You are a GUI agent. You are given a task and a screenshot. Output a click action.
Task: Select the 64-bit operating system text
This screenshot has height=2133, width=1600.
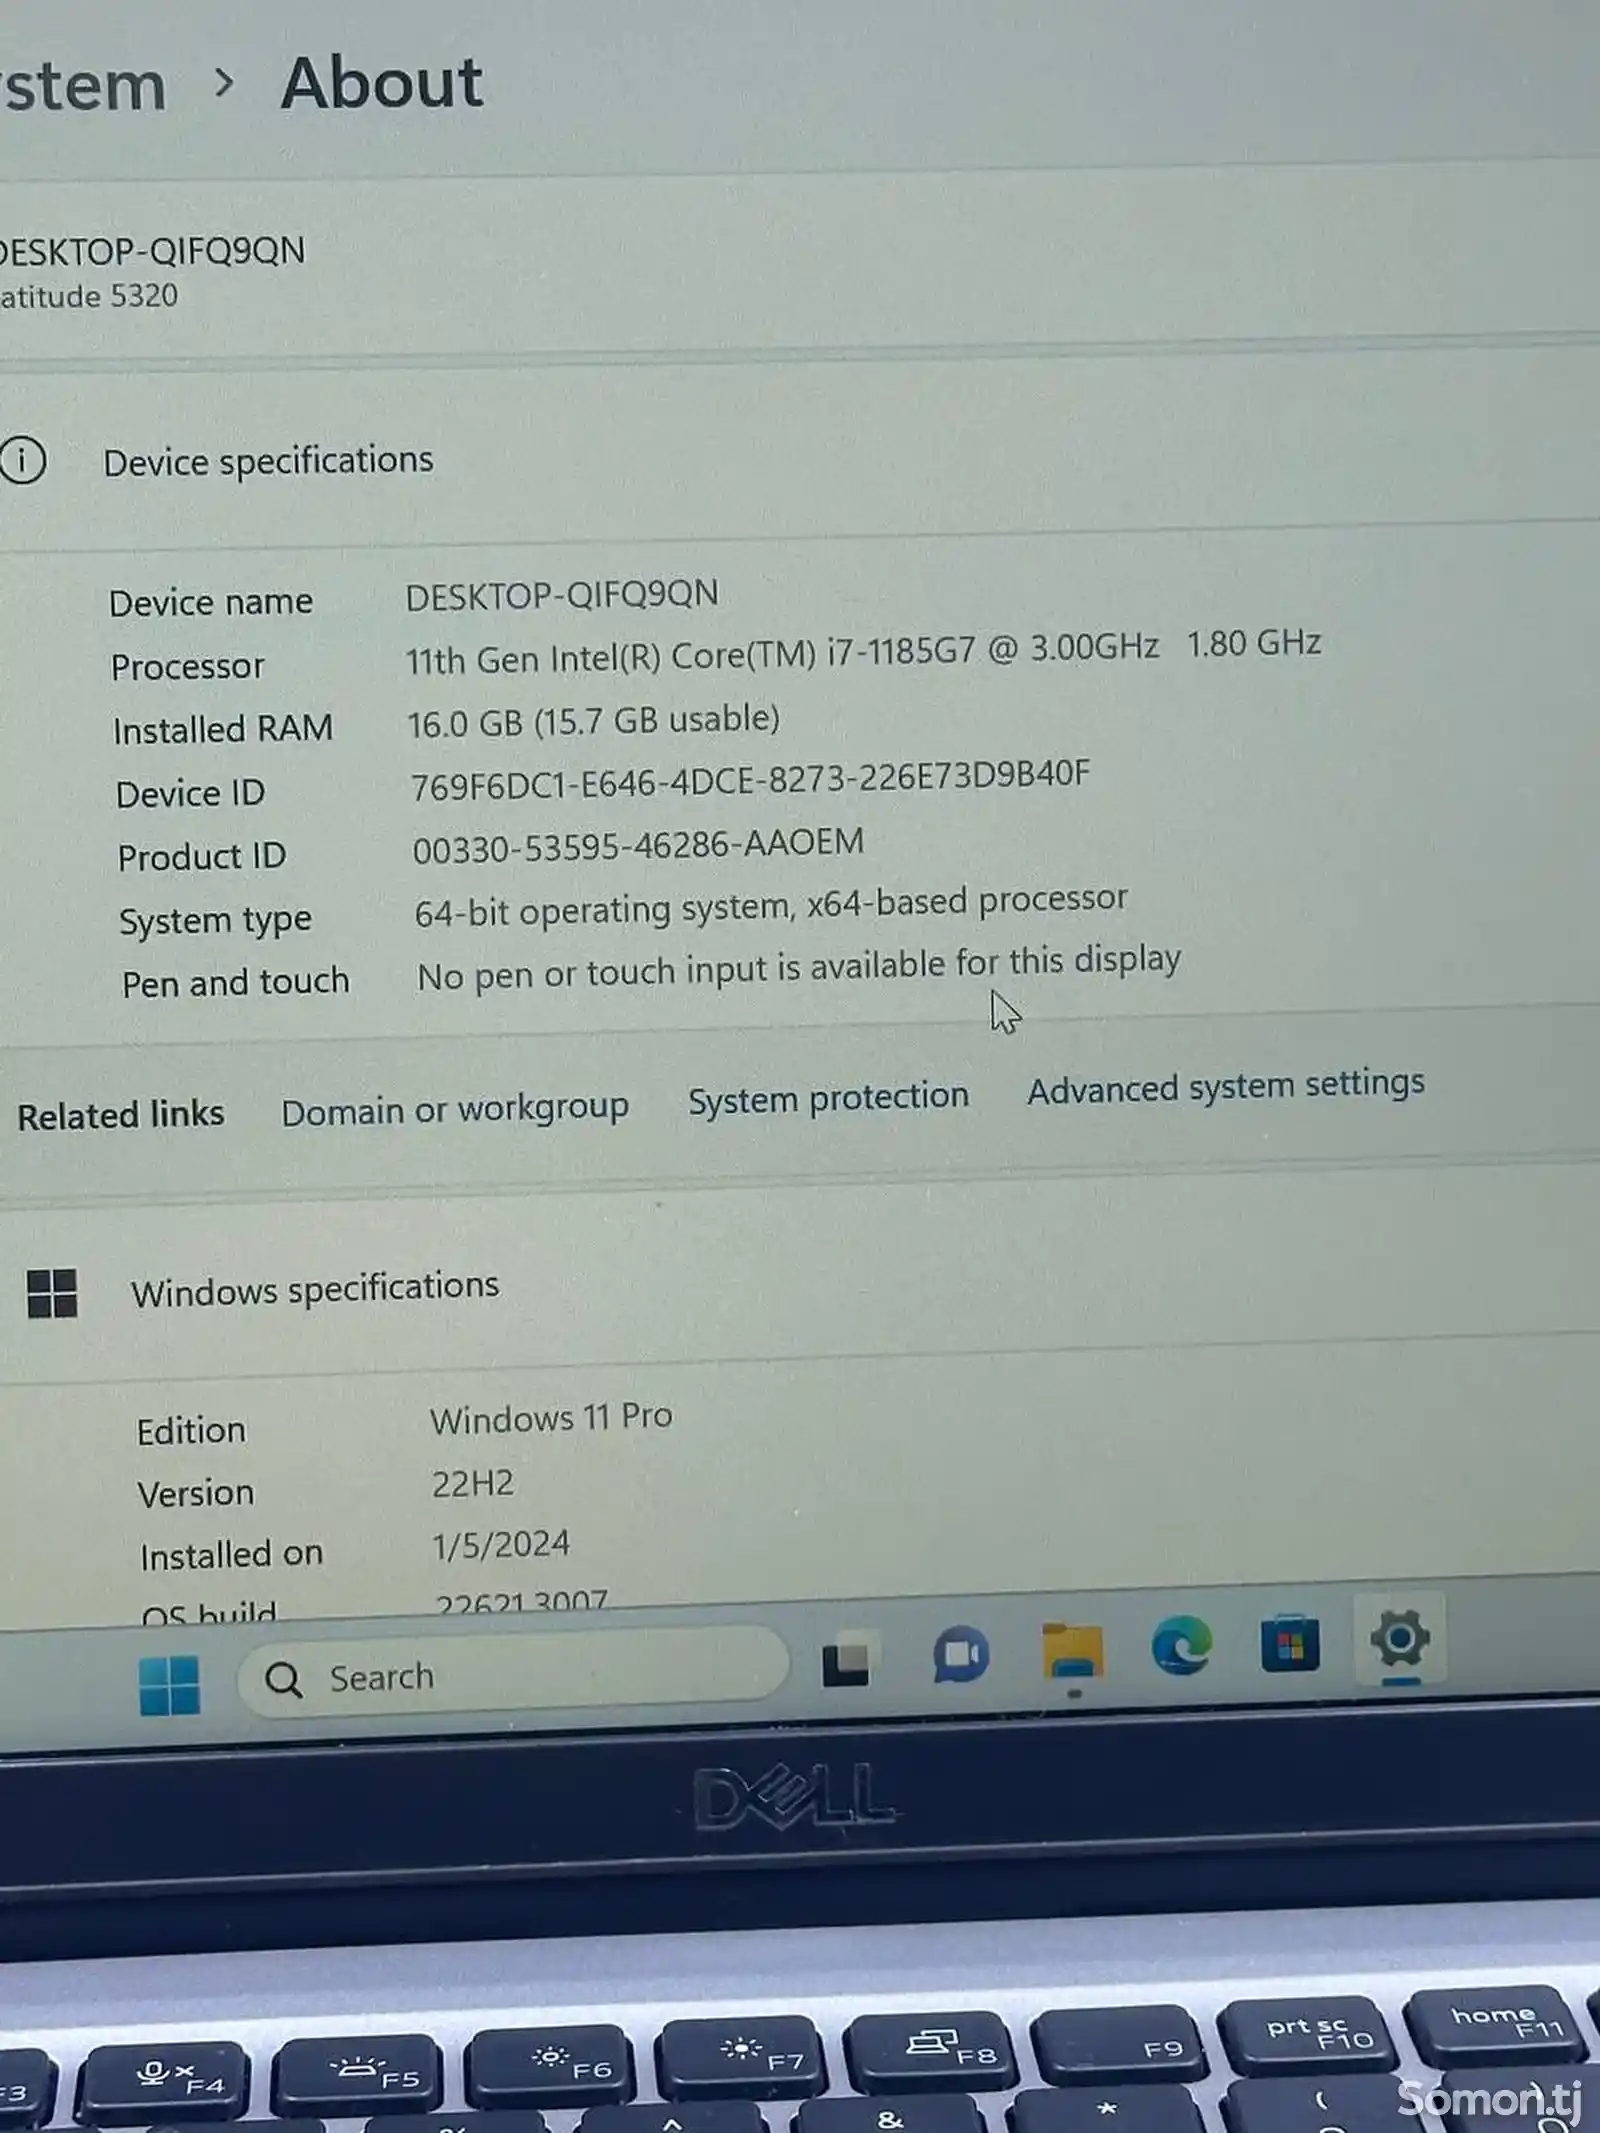pyautogui.click(x=771, y=906)
